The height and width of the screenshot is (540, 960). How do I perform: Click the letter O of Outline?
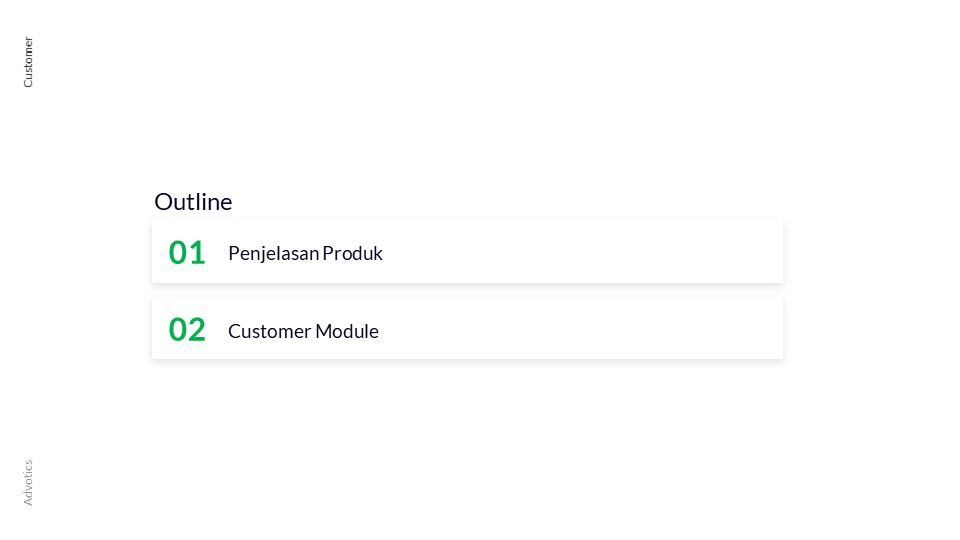pos(164,202)
